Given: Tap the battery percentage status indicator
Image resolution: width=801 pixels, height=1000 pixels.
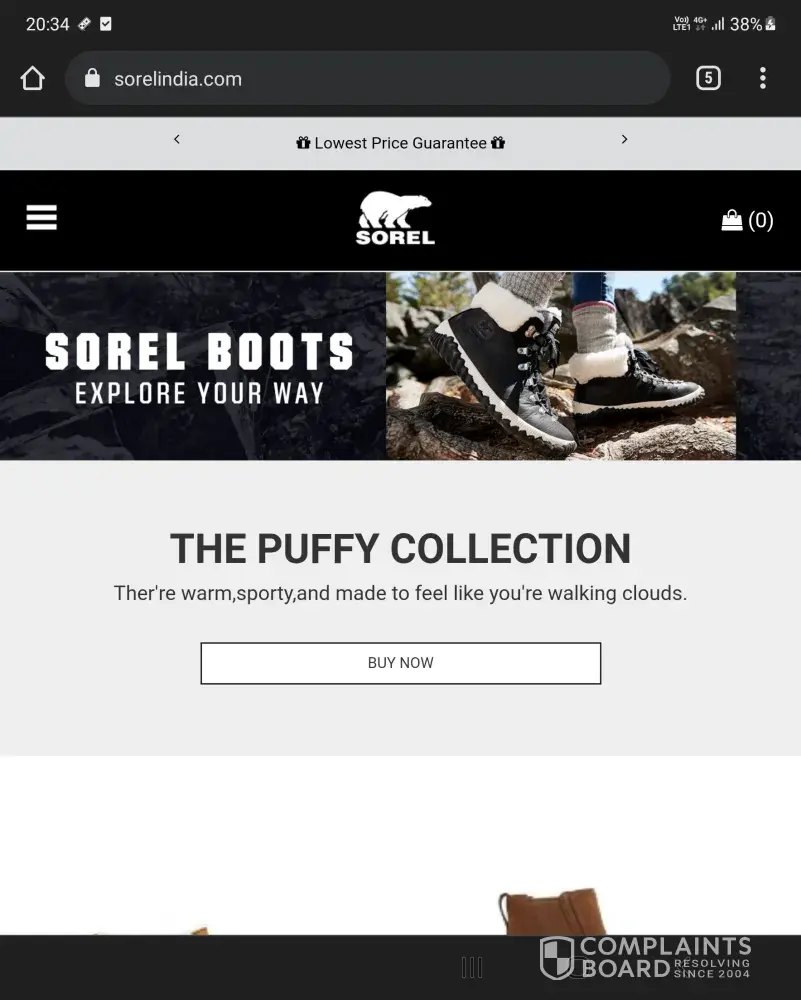Looking at the screenshot, I should tap(746, 24).
